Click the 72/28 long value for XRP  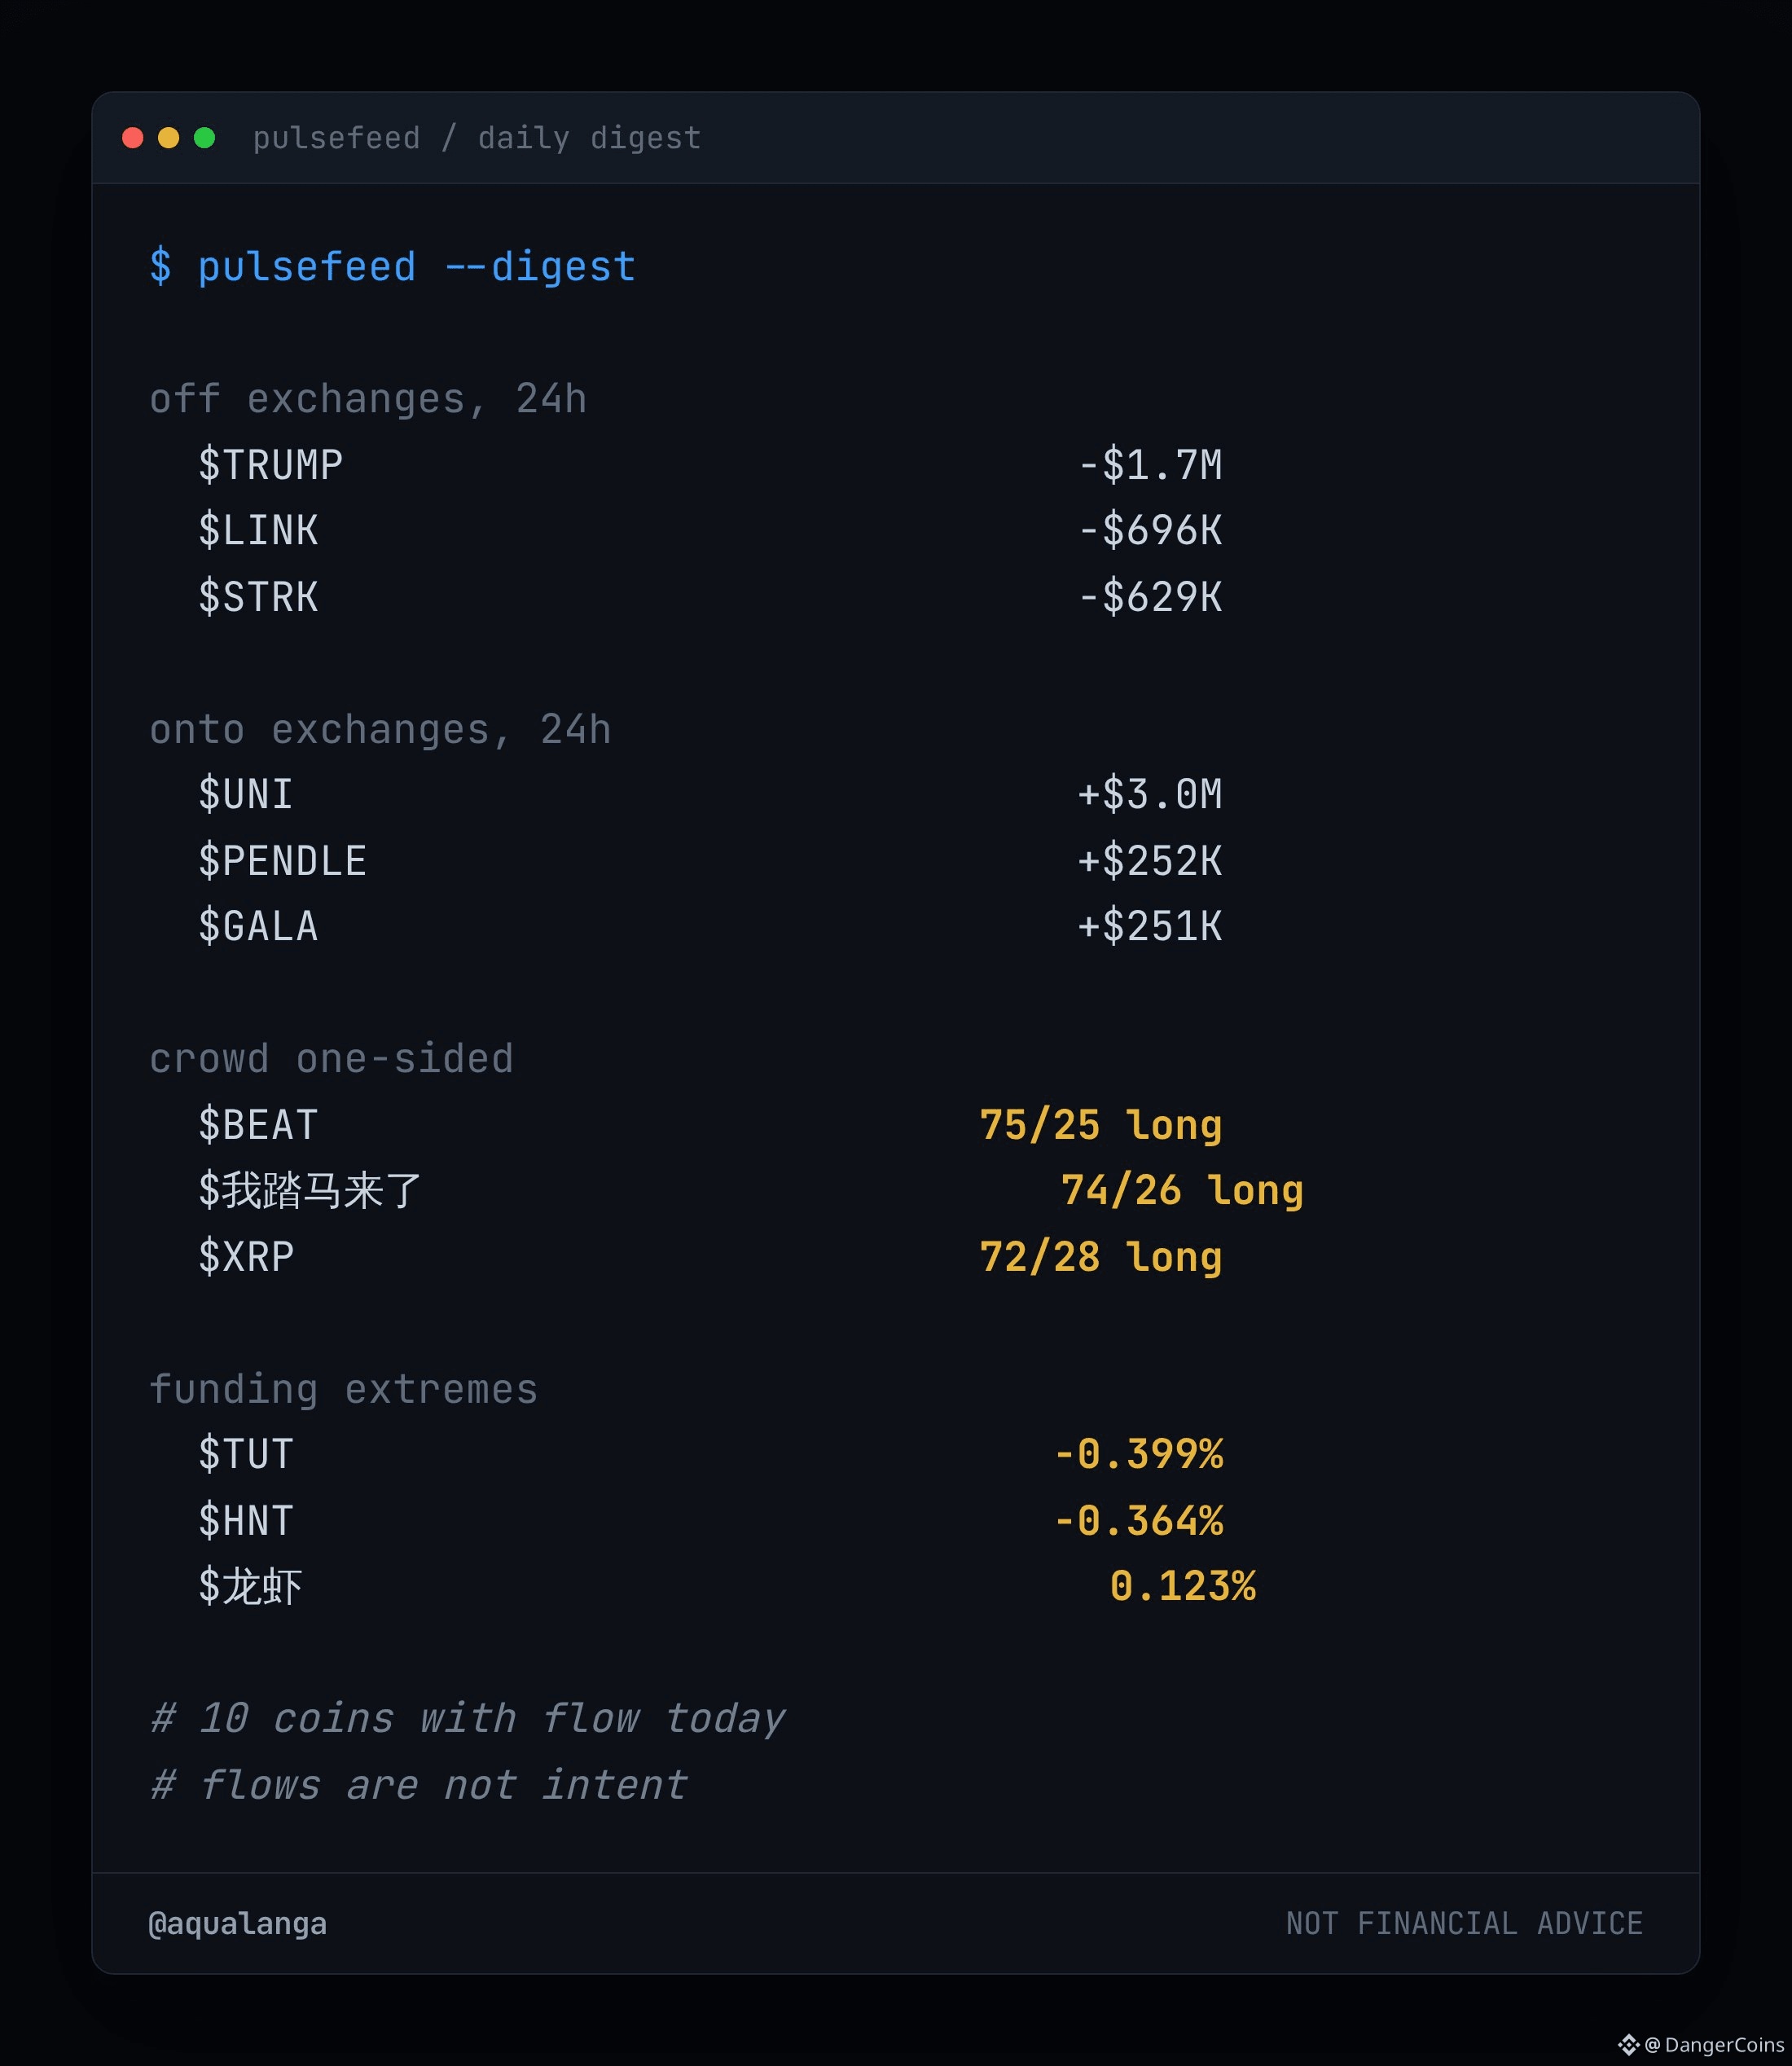click(x=1101, y=1257)
